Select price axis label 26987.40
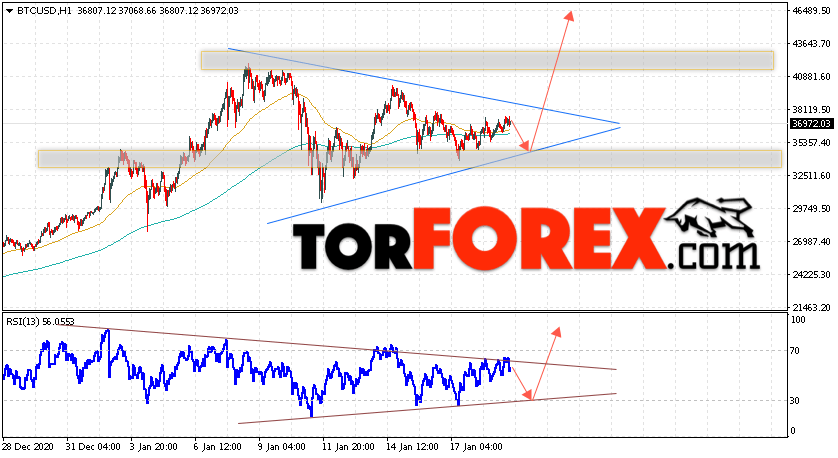This screenshot has width=838, height=458. [811, 242]
